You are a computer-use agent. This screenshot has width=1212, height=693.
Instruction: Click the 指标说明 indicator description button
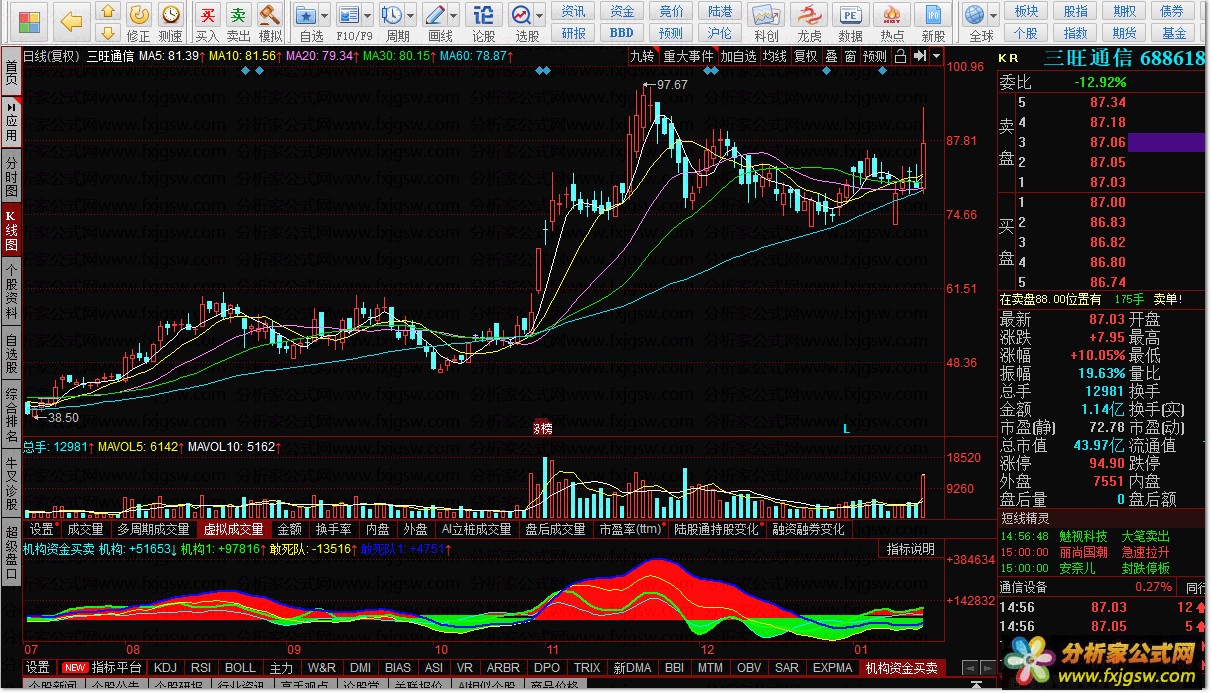coord(911,549)
